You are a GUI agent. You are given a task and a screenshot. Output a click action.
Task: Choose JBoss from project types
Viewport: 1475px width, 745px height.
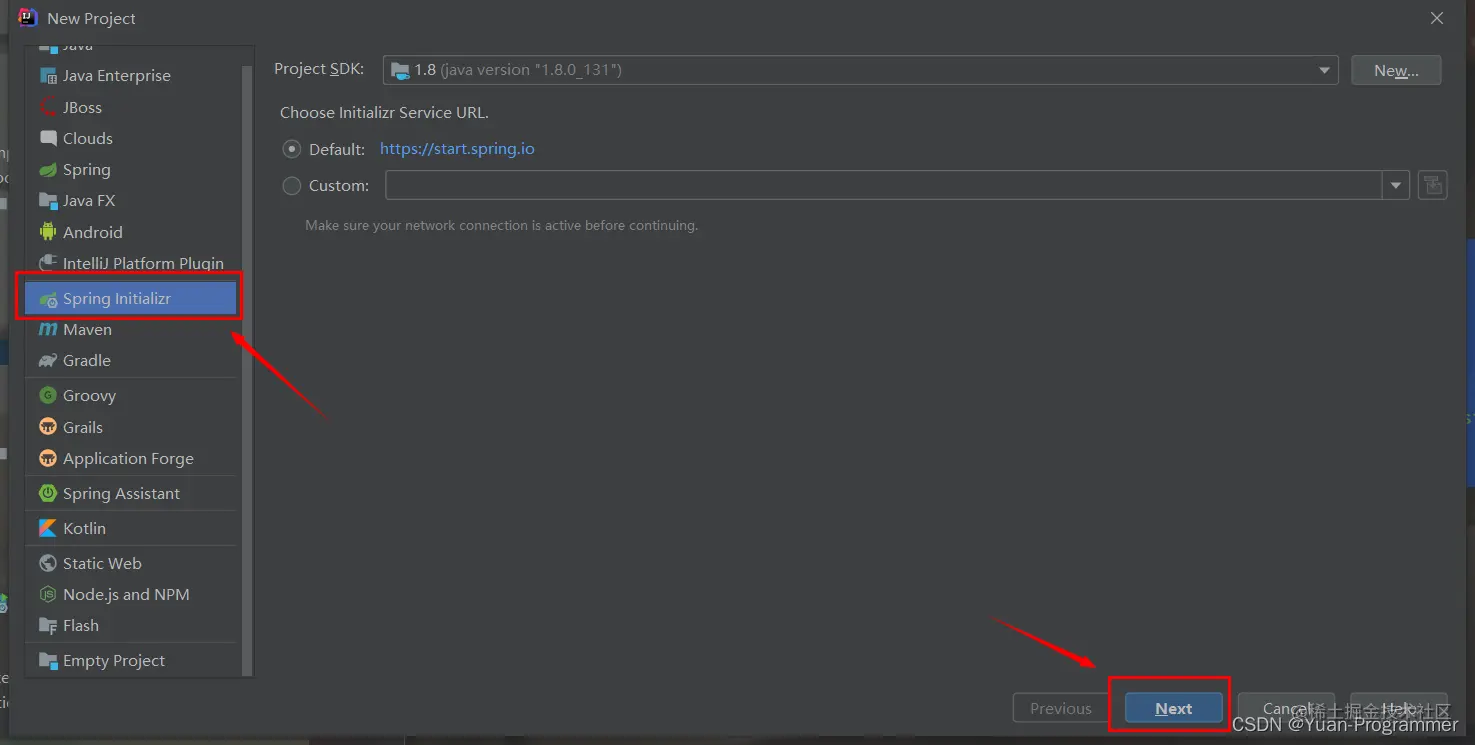pos(131,107)
